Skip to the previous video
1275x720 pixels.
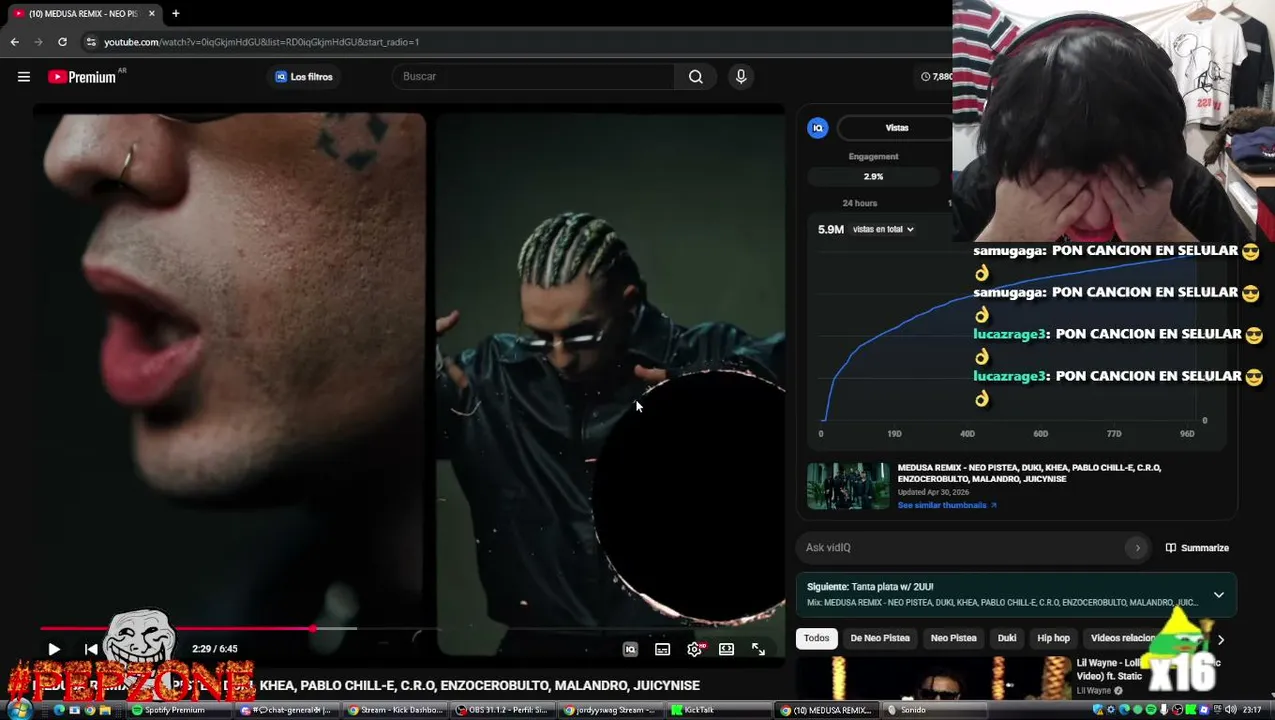(x=91, y=649)
